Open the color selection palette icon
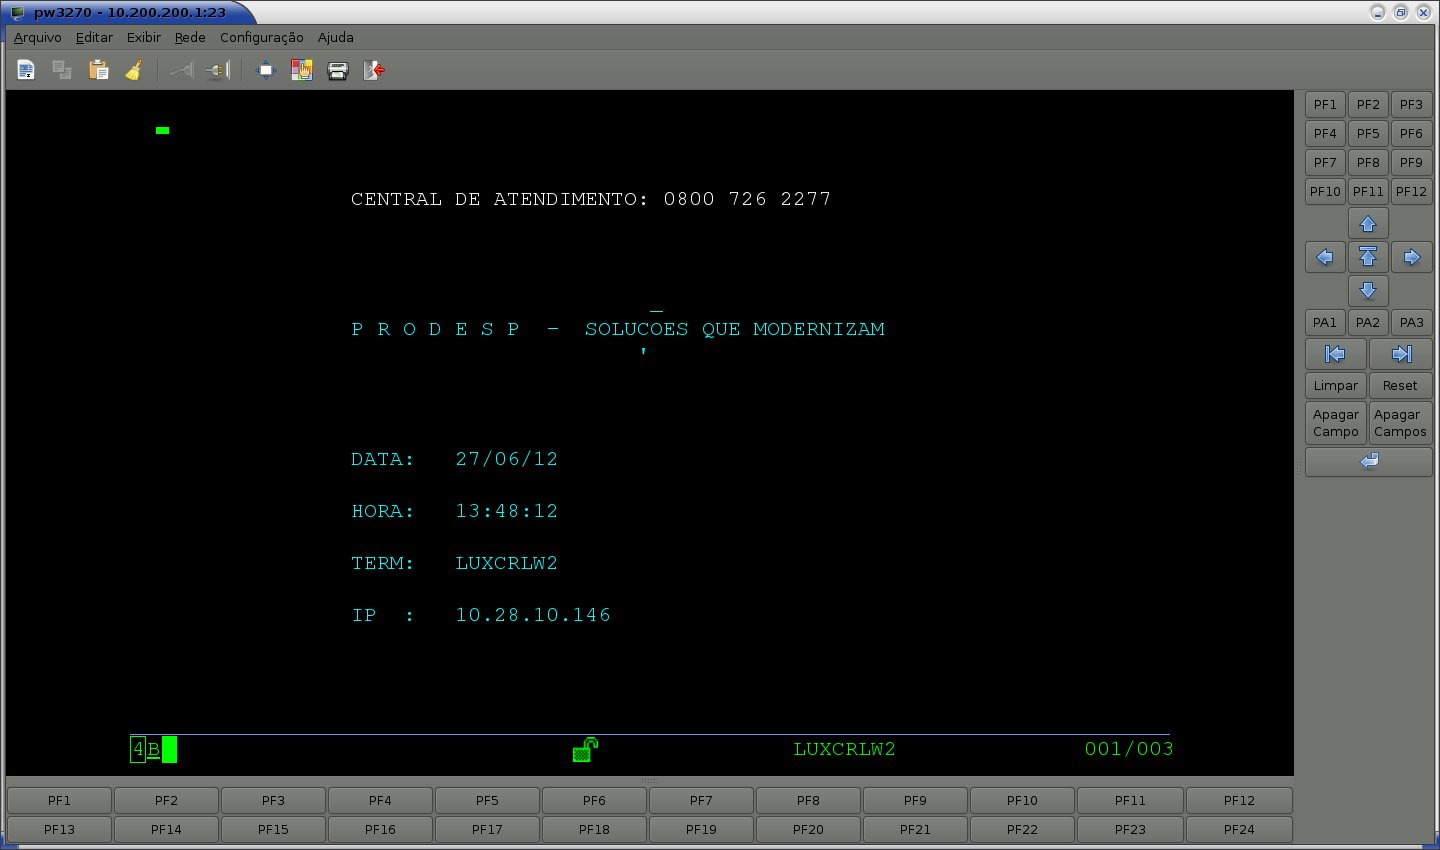This screenshot has width=1440, height=850. click(x=301, y=70)
